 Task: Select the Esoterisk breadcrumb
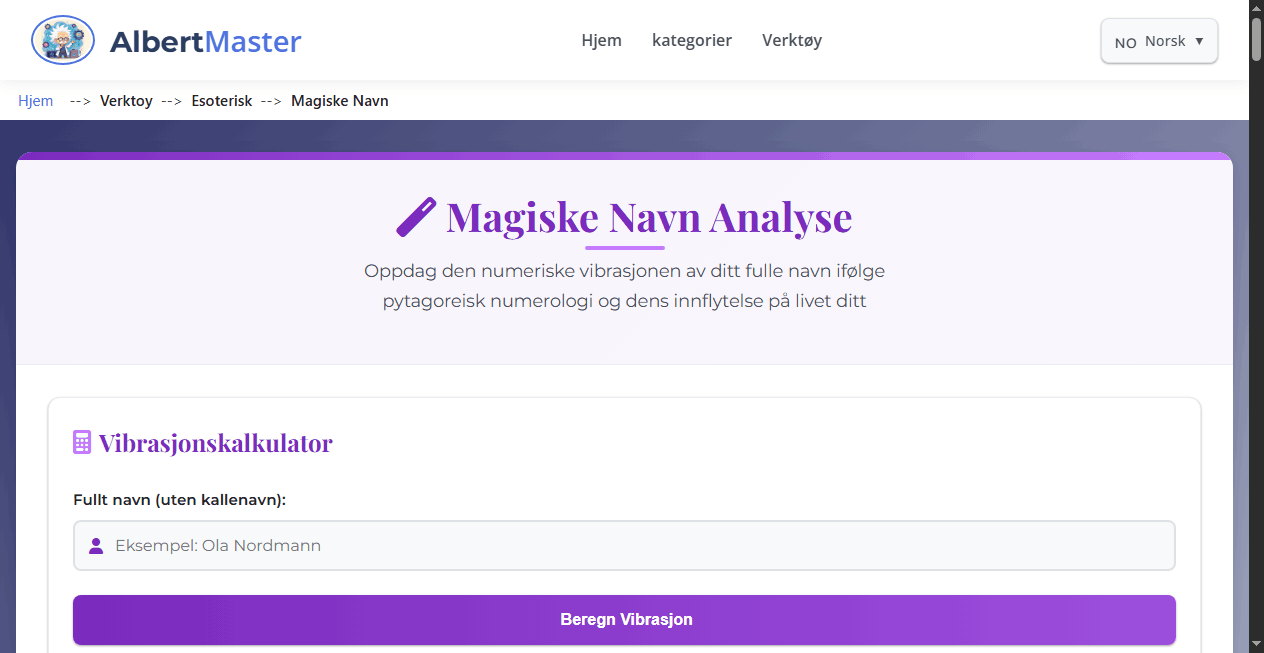click(x=222, y=101)
